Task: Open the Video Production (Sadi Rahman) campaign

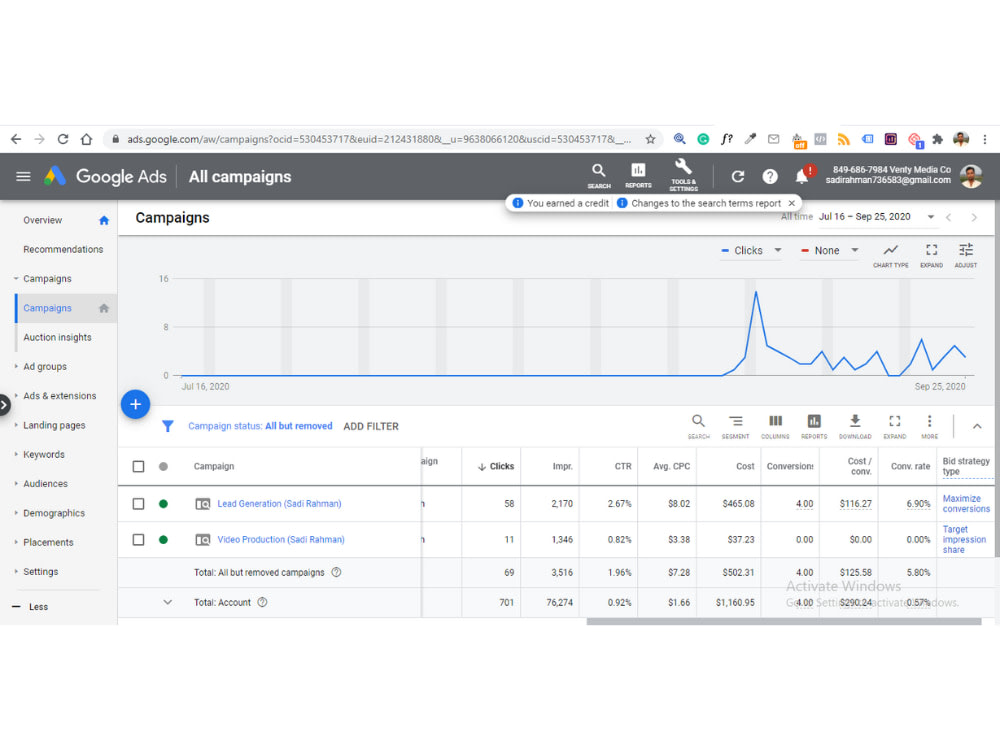Action: [281, 540]
